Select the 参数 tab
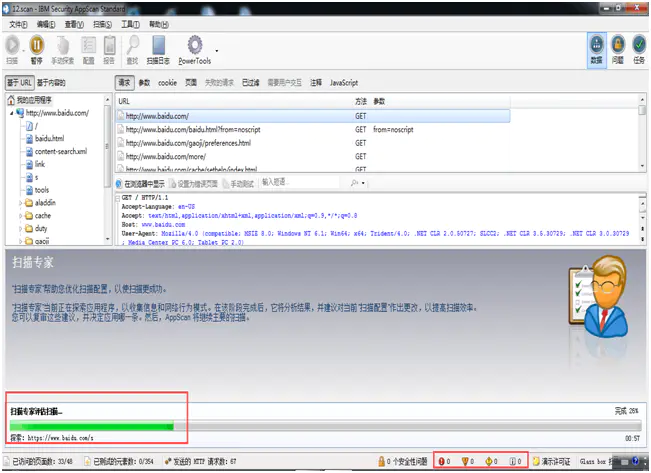651x473 pixels. click(144, 83)
